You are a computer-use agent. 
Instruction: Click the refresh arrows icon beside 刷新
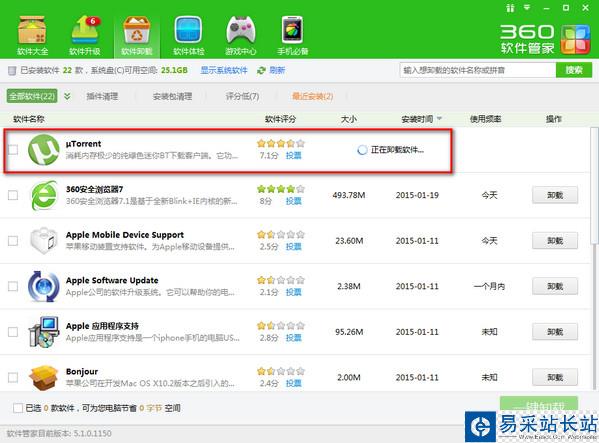[261, 70]
